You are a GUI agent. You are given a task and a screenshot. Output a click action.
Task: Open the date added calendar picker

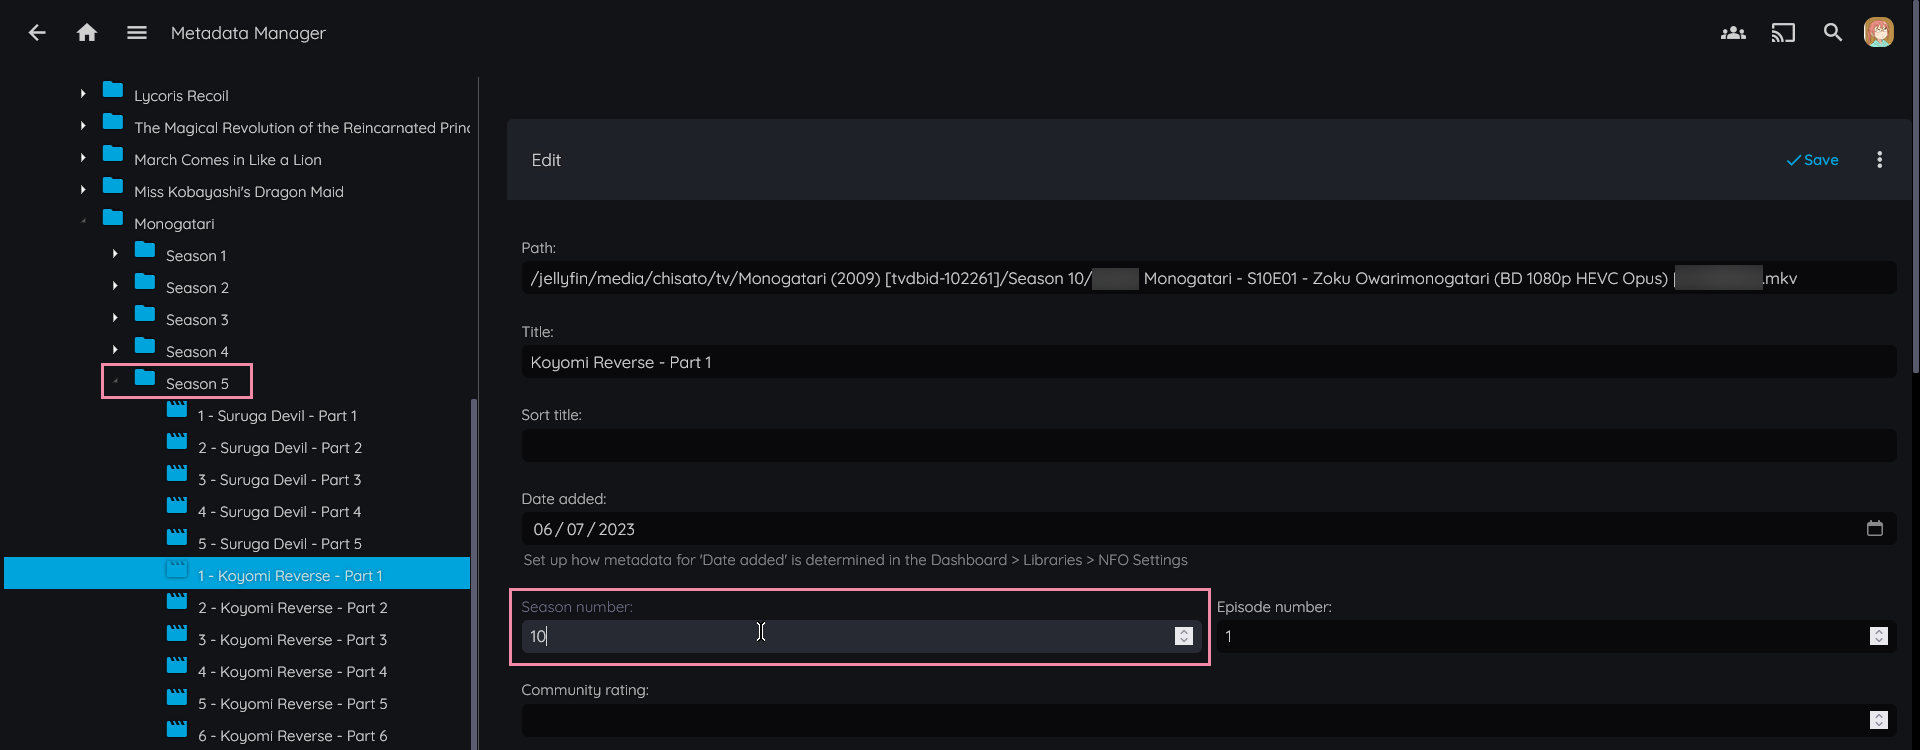[1874, 529]
